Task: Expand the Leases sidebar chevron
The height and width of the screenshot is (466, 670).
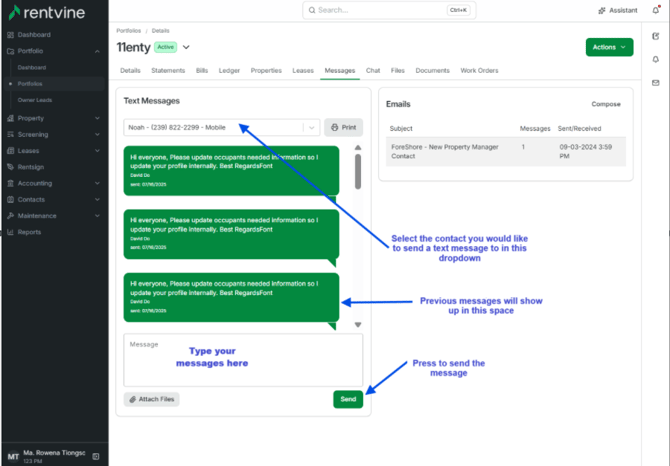Action: coord(97,151)
